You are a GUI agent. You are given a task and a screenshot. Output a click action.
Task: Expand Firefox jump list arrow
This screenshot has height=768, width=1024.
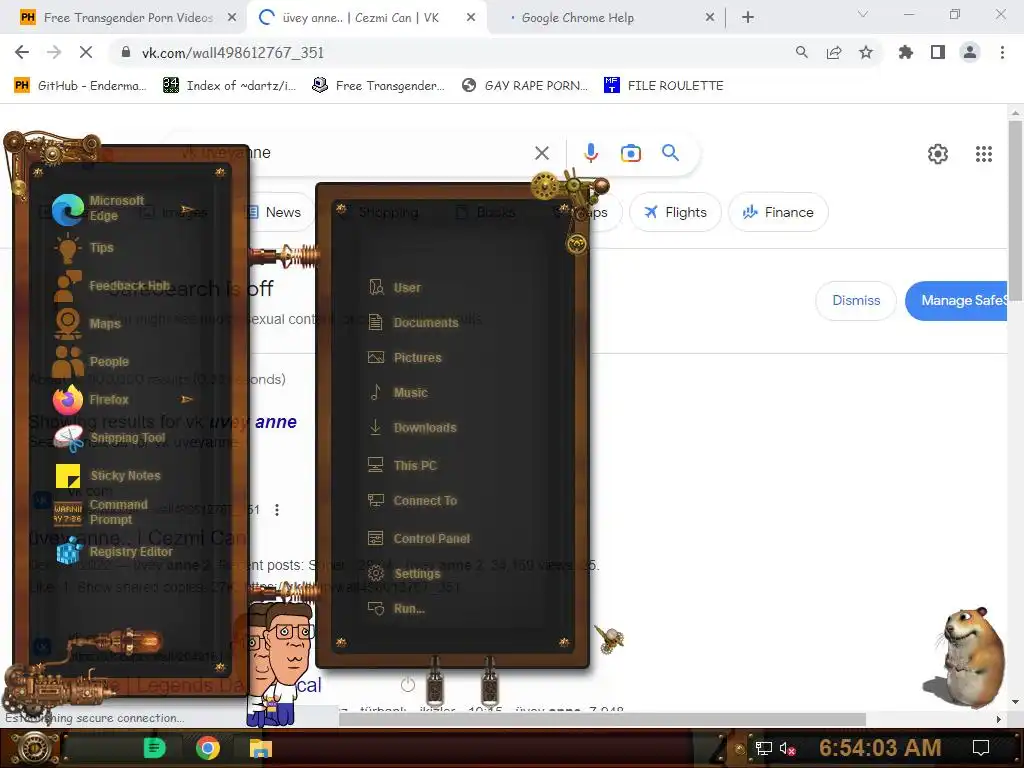click(187, 399)
